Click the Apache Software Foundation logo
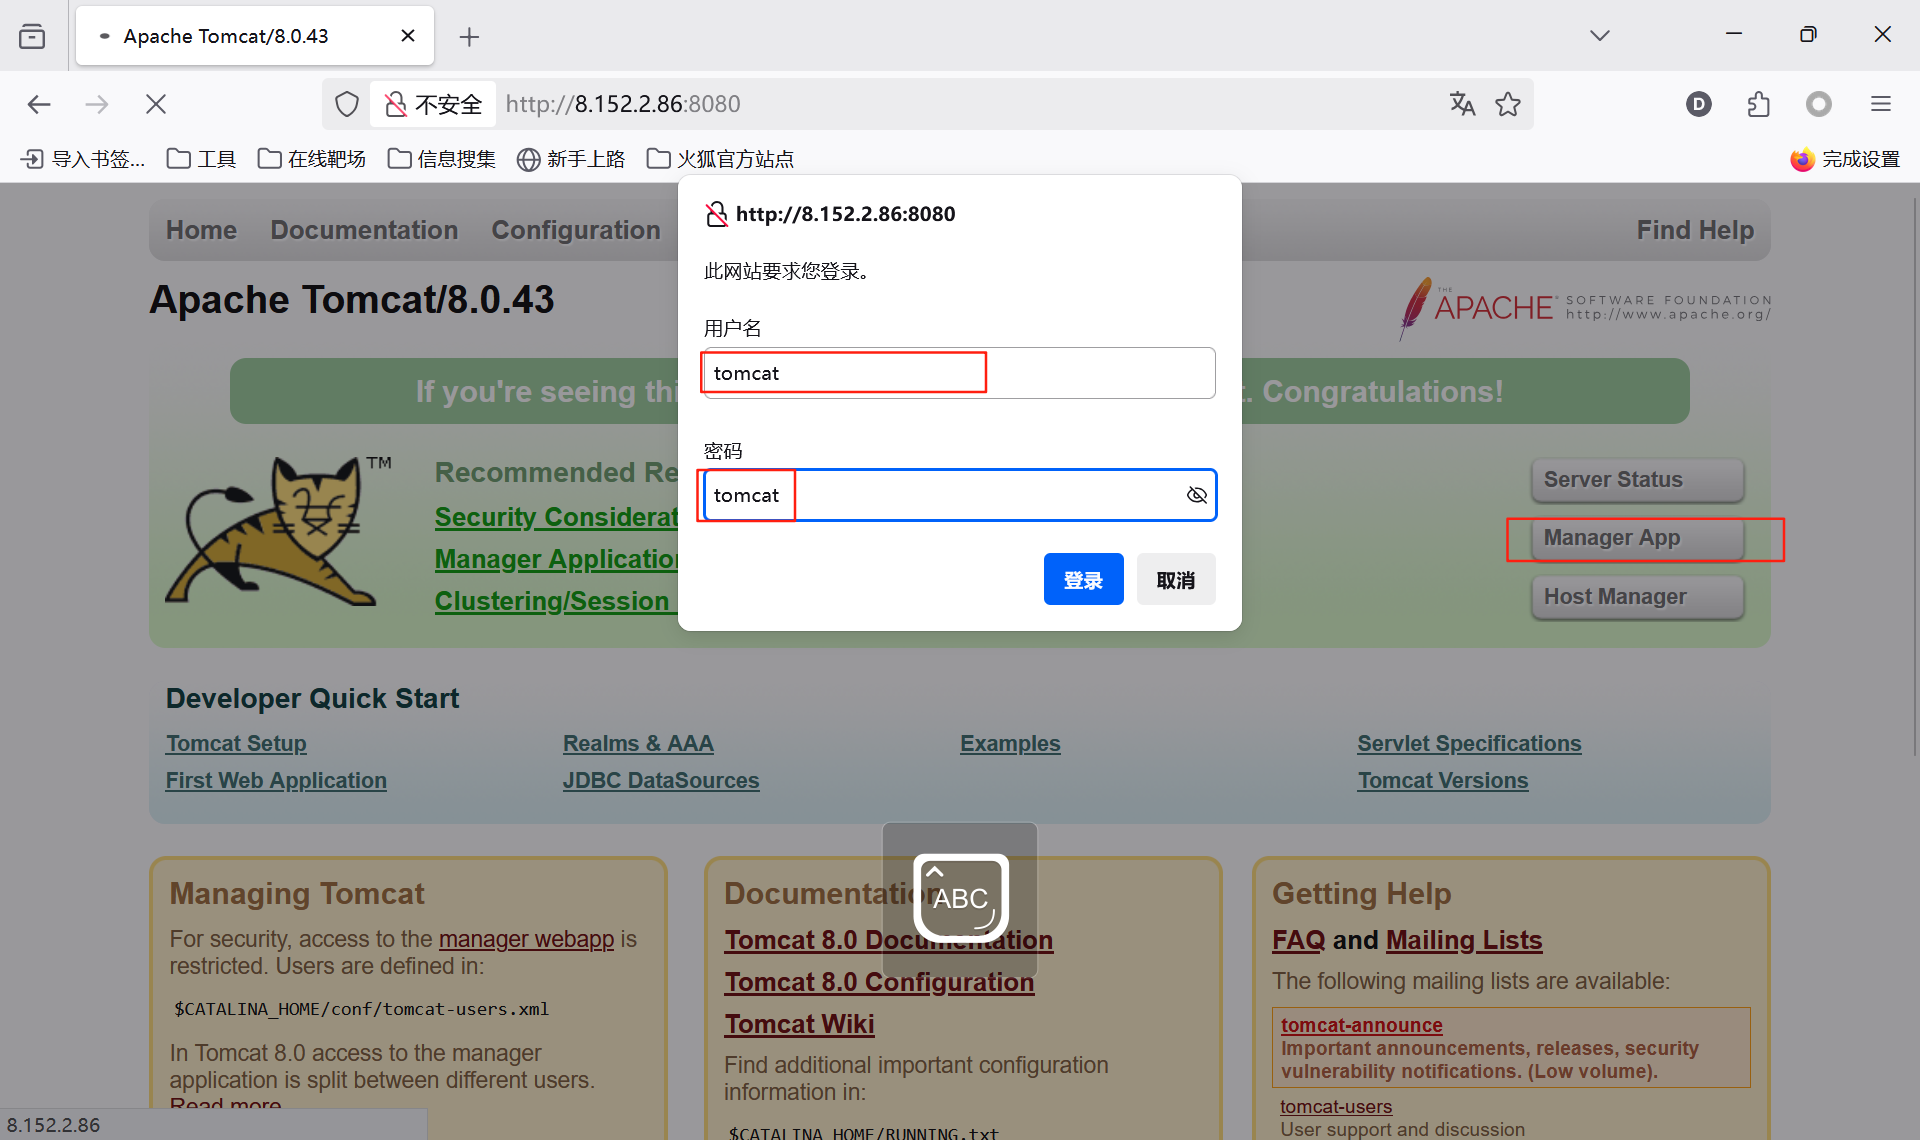Screen dimensions: 1920x1140 click(1585, 308)
